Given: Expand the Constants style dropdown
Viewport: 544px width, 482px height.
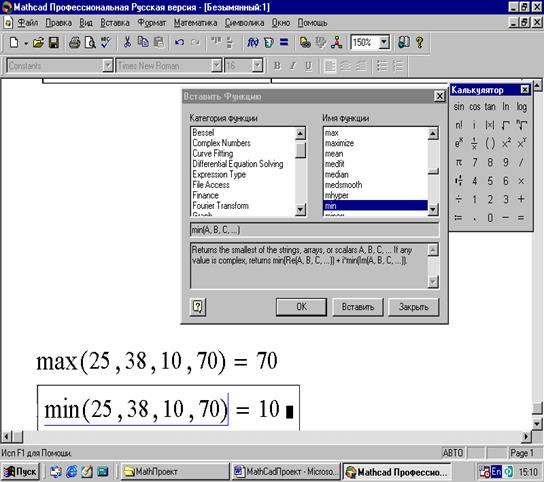Looking at the screenshot, I should pos(108,66).
